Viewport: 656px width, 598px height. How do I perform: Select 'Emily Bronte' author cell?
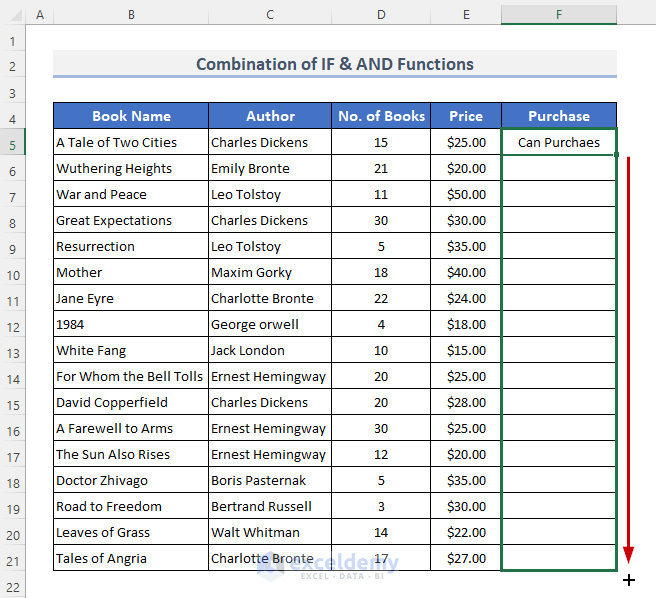[270, 168]
